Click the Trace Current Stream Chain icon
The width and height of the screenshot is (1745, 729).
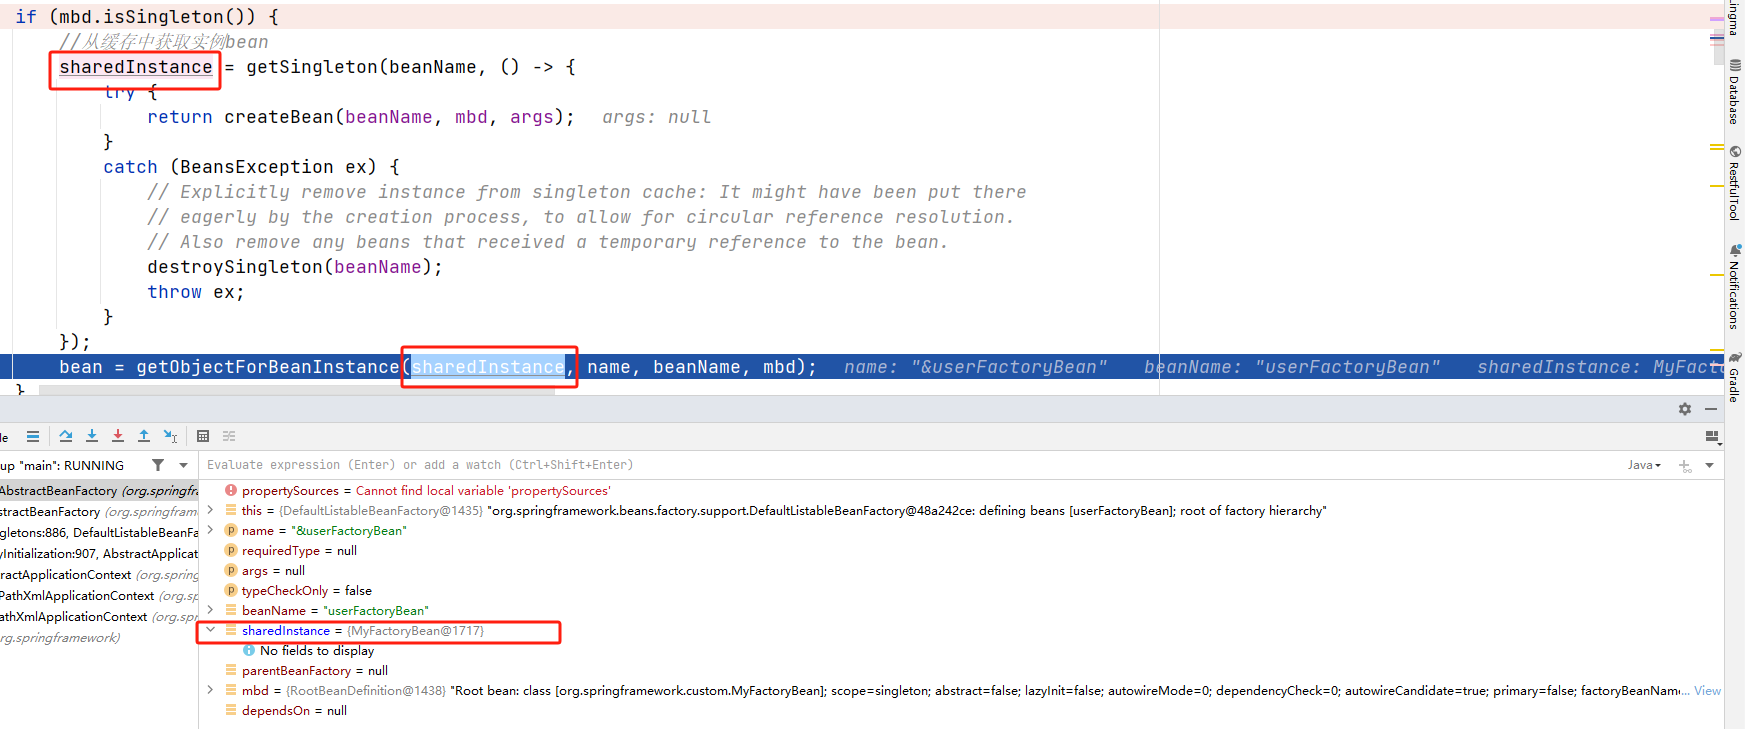point(229,436)
